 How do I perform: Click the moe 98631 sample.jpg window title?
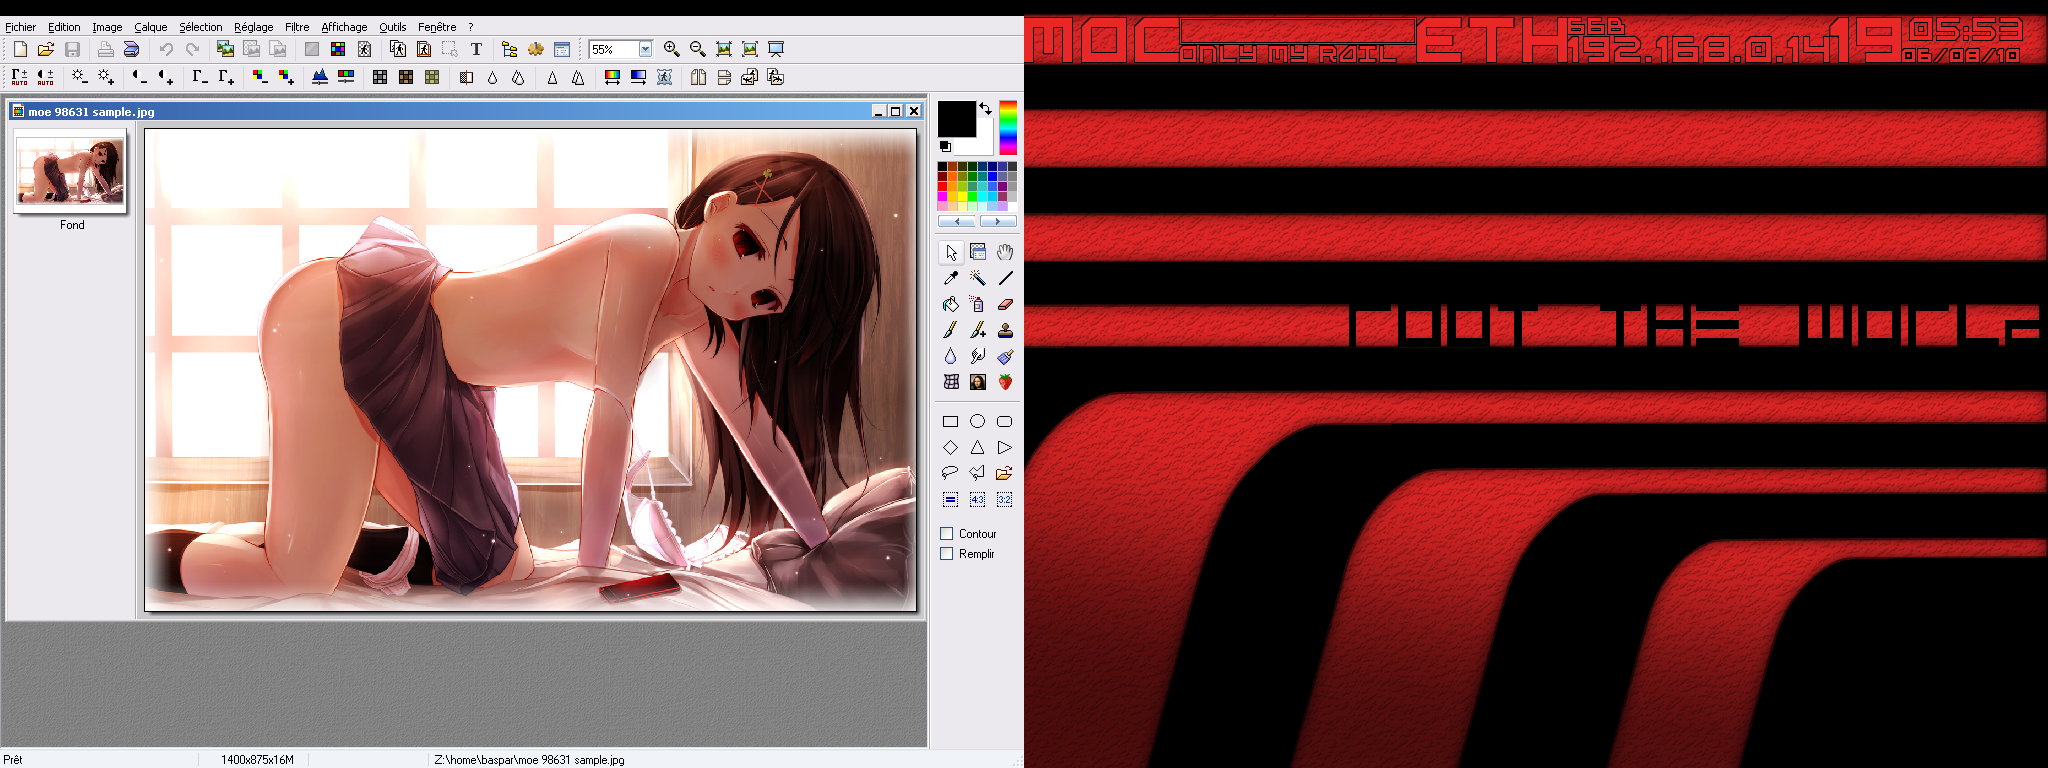(x=91, y=112)
